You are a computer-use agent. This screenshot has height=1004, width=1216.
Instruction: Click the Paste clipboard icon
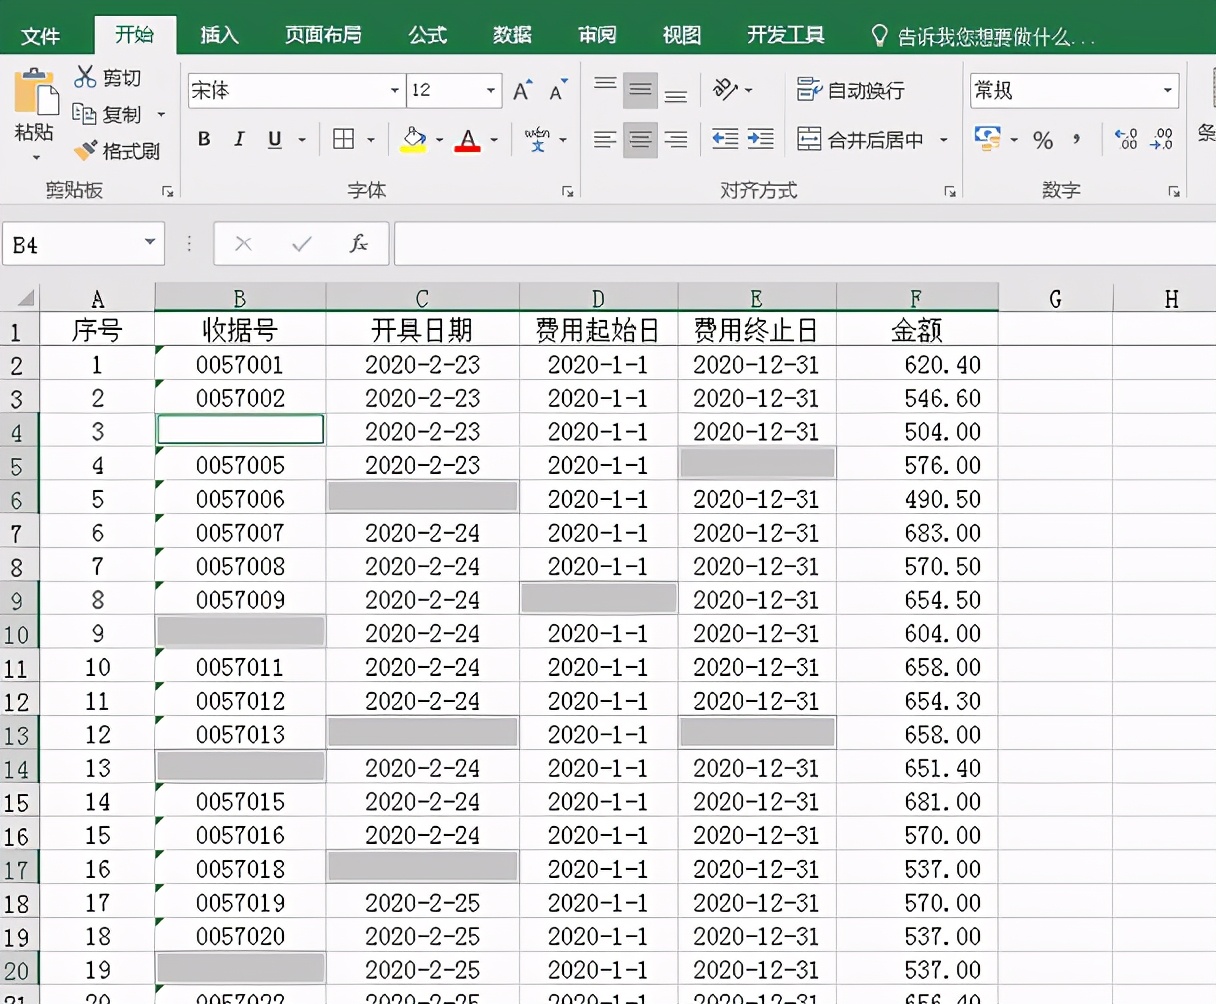click(35, 92)
